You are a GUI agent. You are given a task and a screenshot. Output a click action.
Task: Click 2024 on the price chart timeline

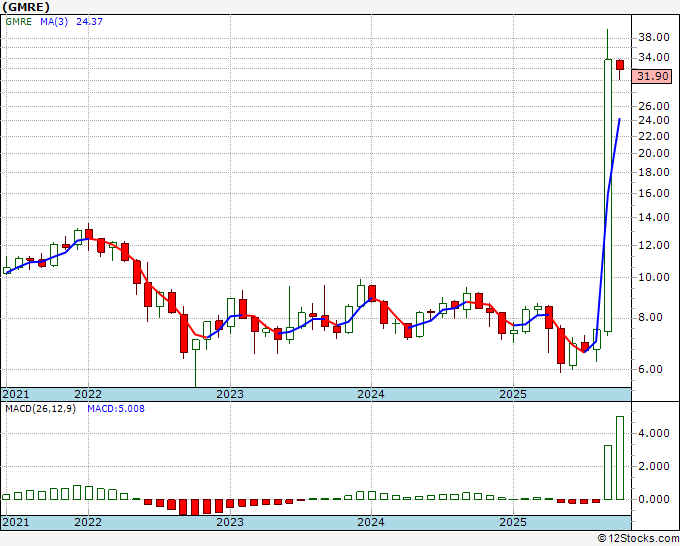371,394
